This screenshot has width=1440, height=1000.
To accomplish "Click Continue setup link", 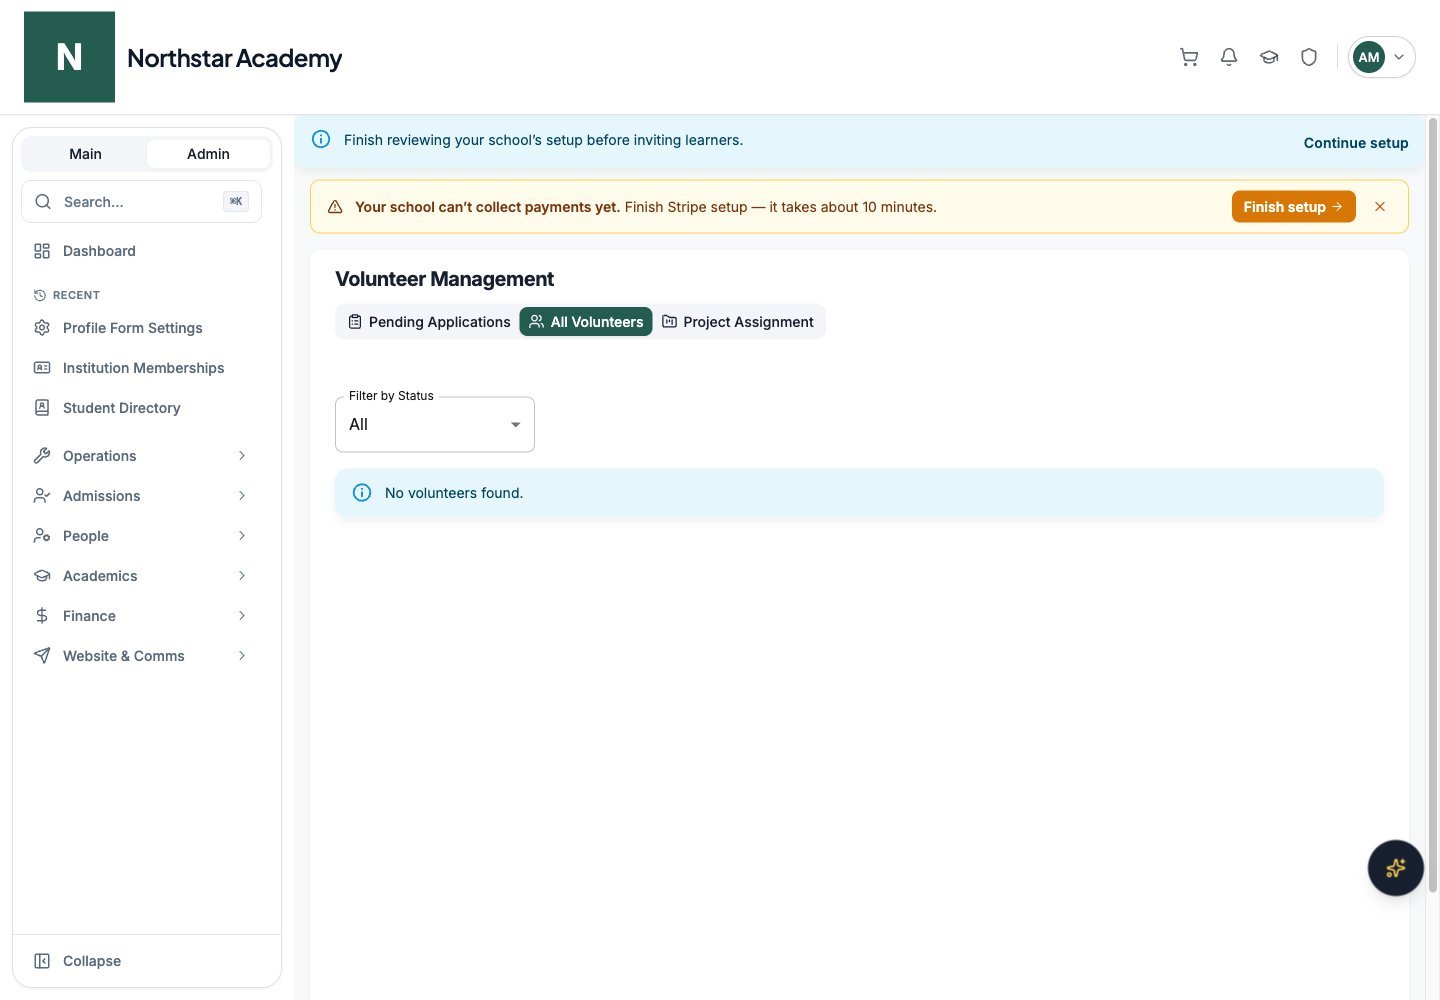I will point(1356,143).
